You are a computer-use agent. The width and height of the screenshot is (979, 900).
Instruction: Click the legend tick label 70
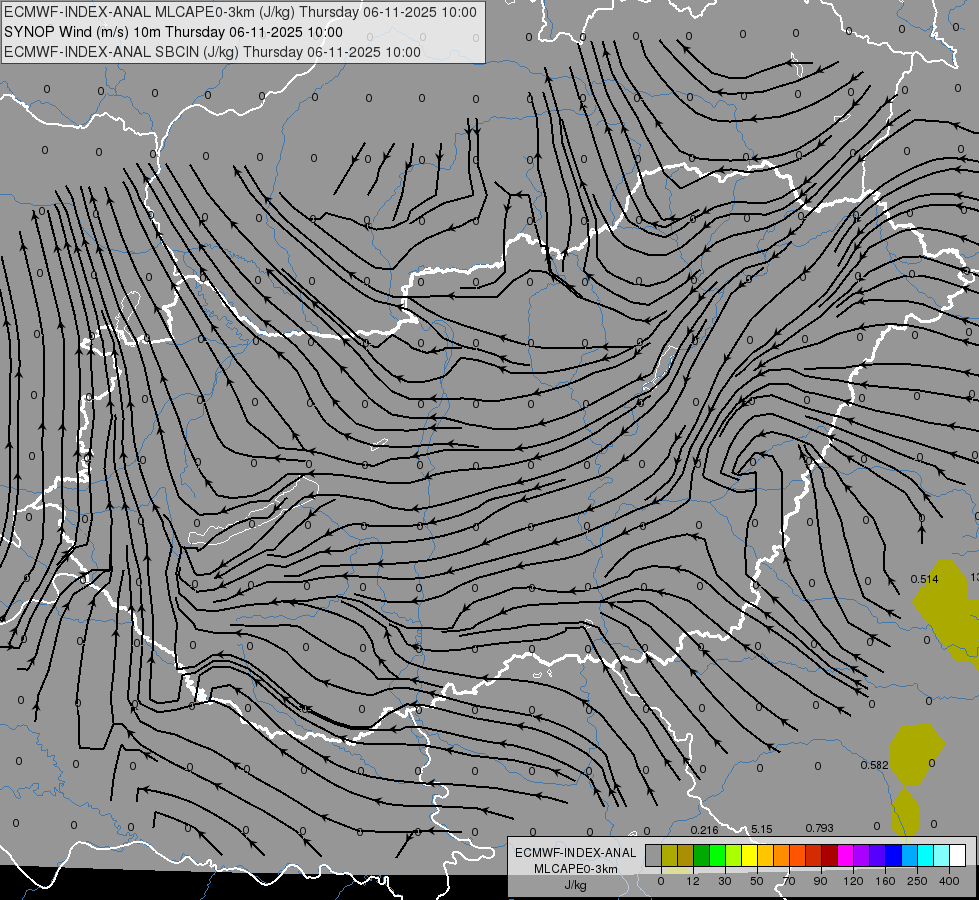pos(789,881)
